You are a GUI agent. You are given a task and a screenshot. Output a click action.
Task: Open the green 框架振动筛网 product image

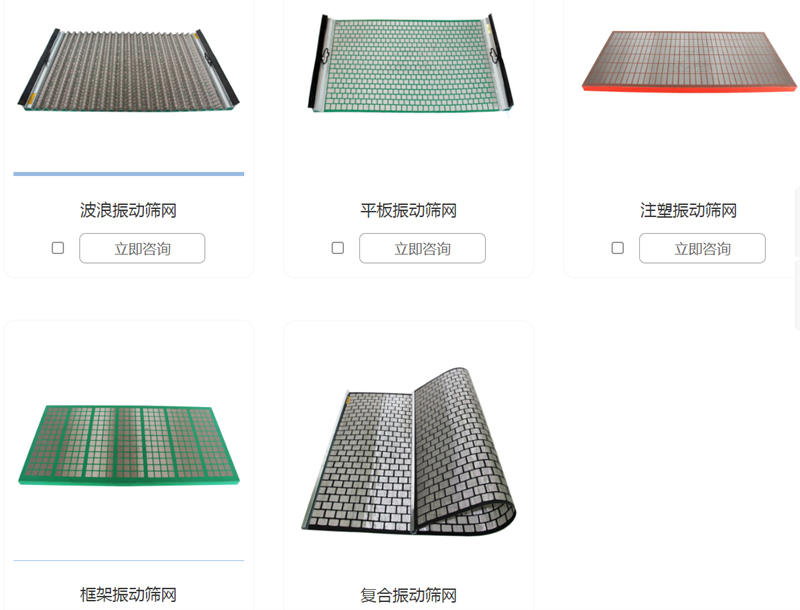129,445
